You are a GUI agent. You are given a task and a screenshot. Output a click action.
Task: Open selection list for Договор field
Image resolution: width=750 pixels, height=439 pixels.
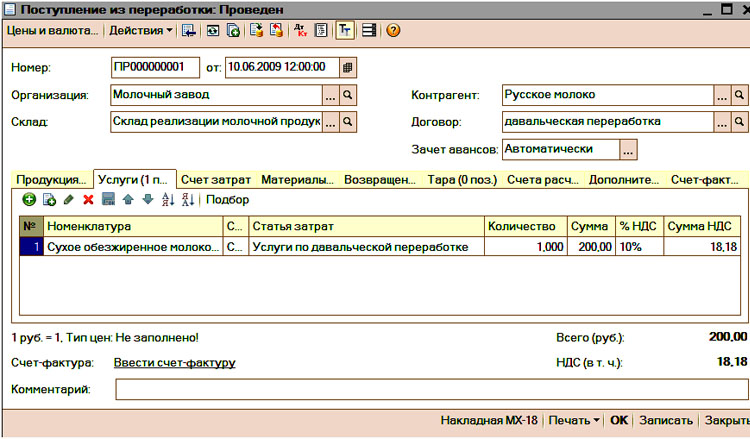pos(722,122)
